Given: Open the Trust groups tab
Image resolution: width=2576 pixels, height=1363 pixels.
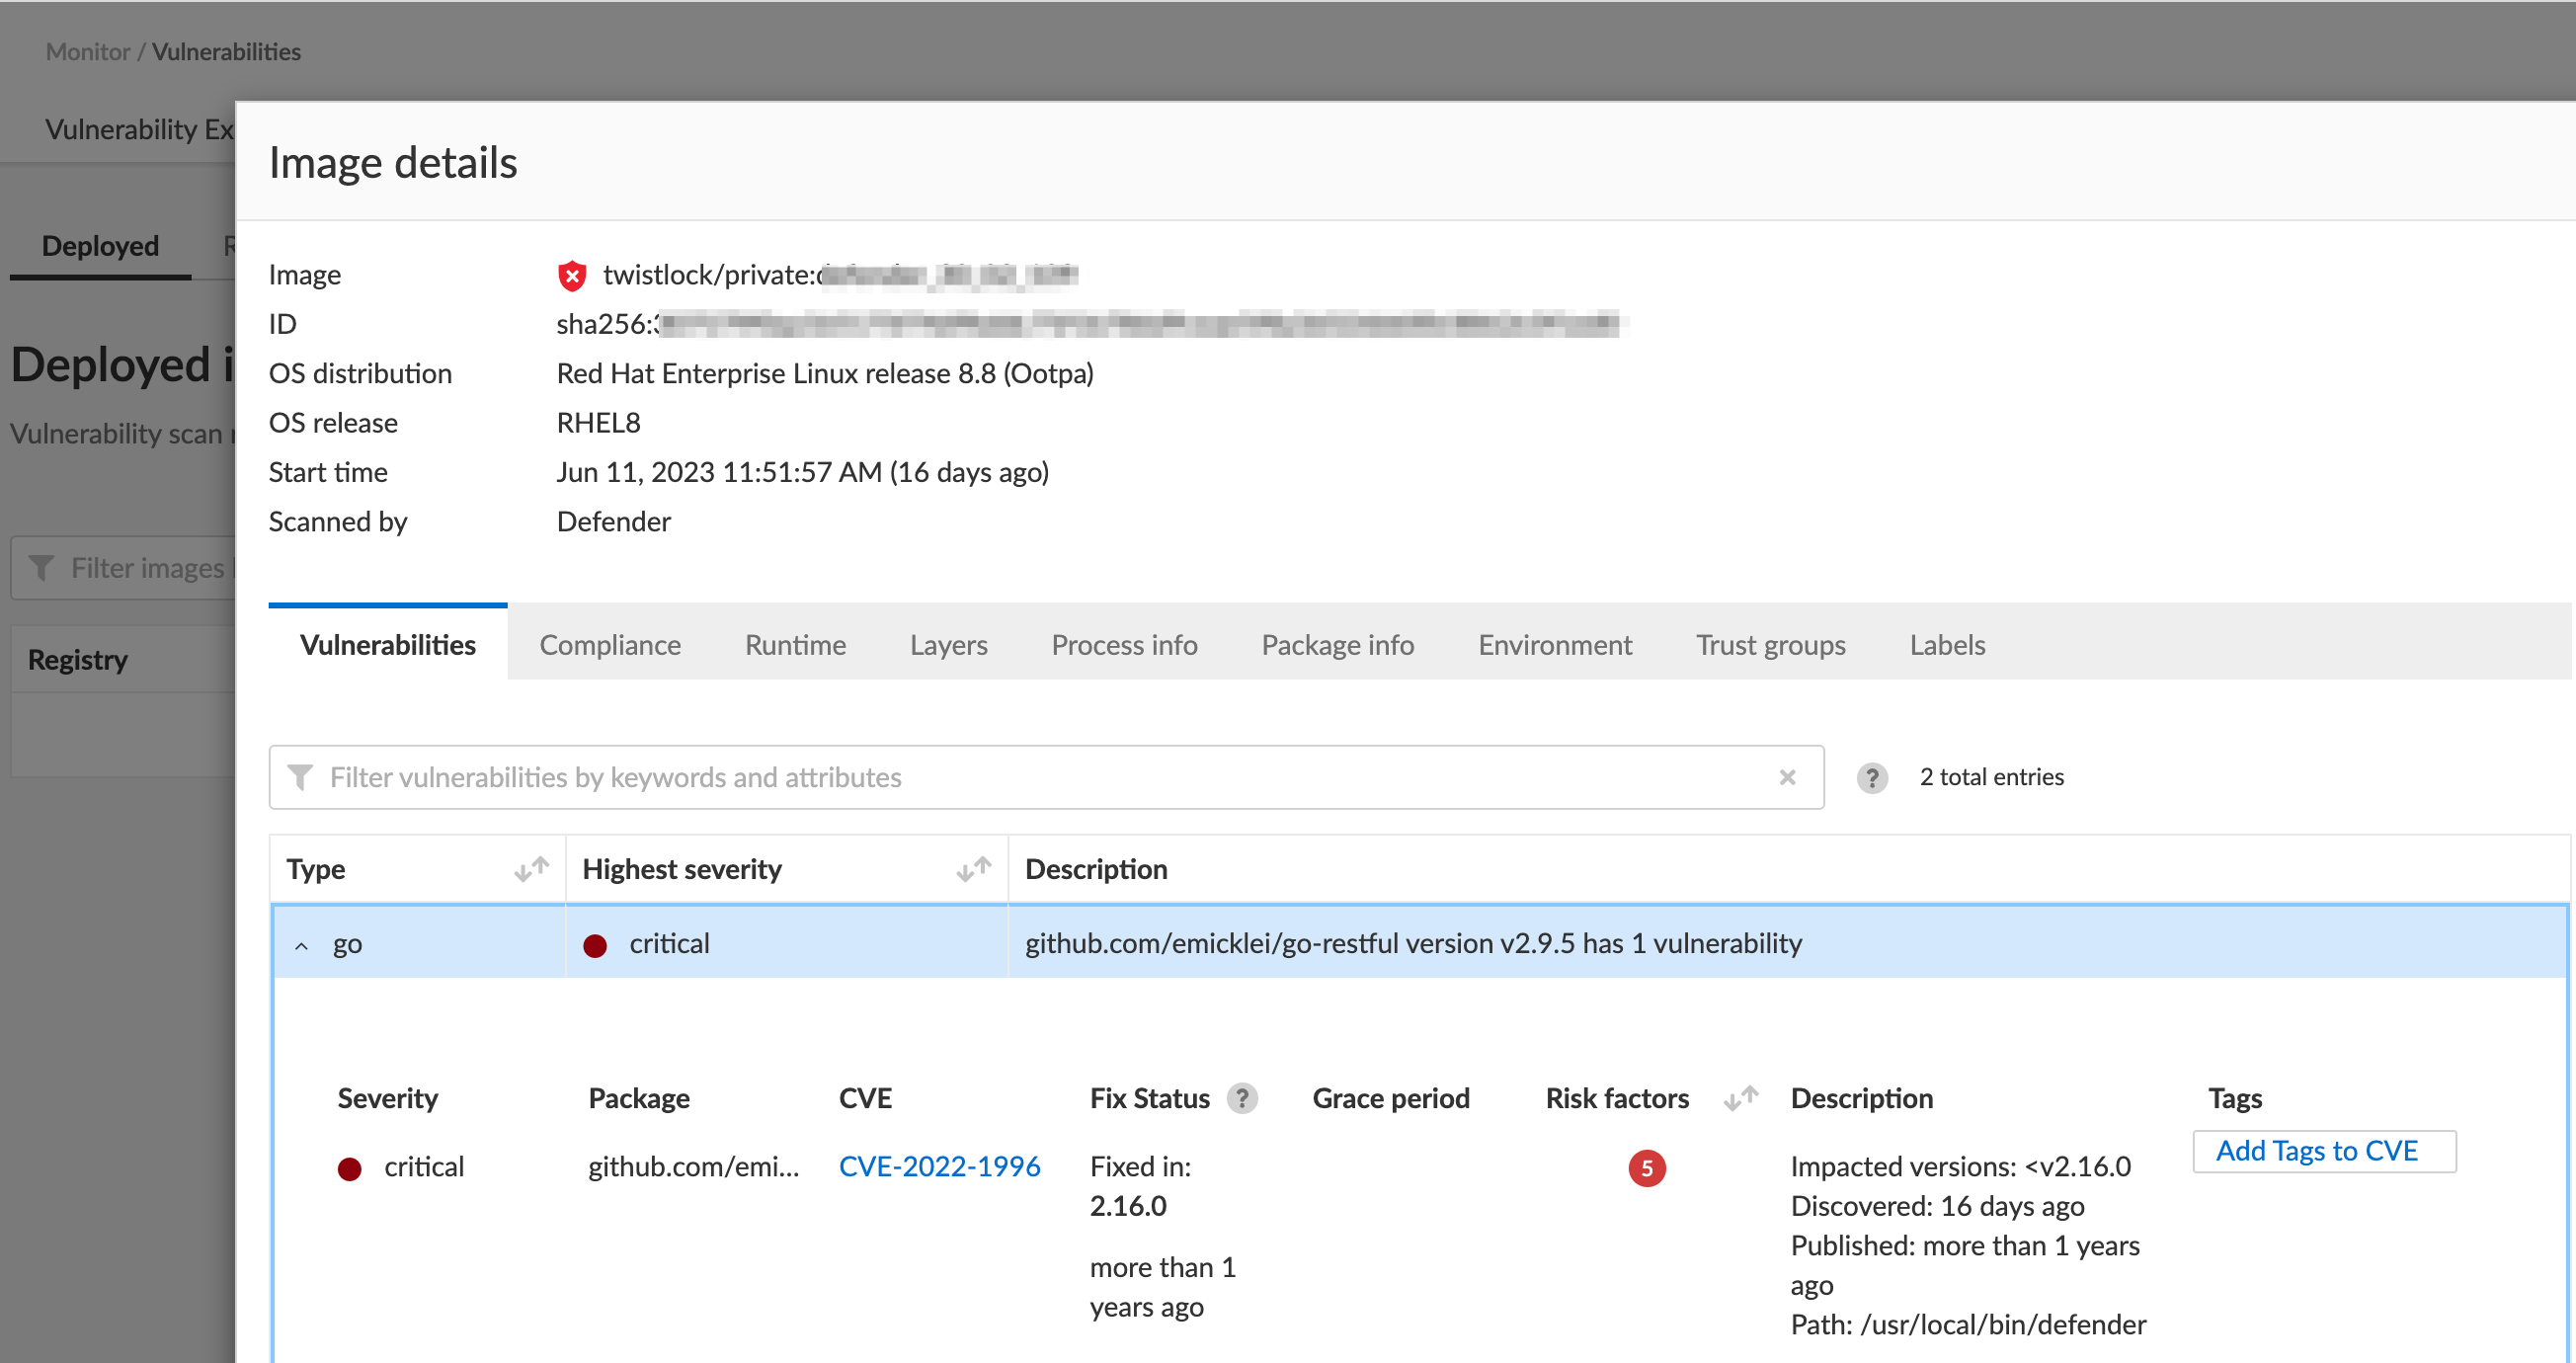Looking at the screenshot, I should (1770, 645).
